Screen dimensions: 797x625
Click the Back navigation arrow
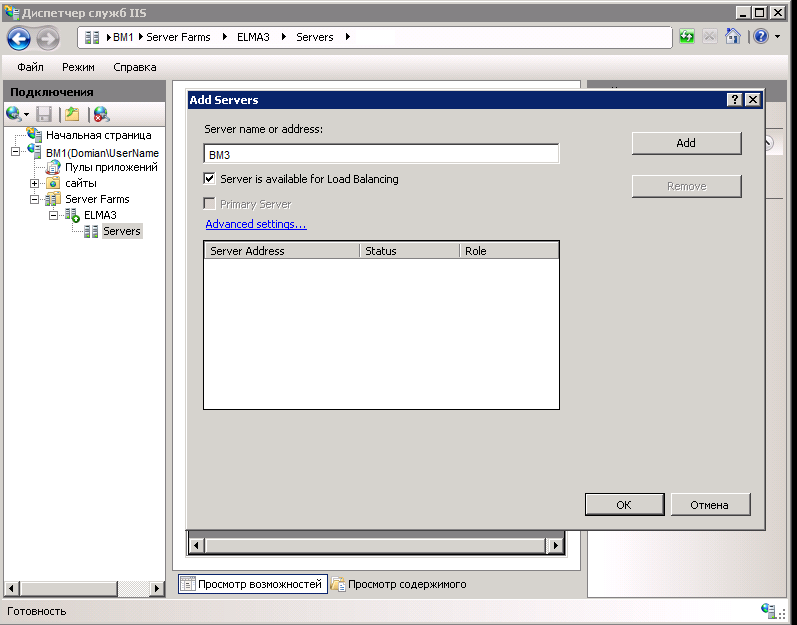tap(19, 38)
